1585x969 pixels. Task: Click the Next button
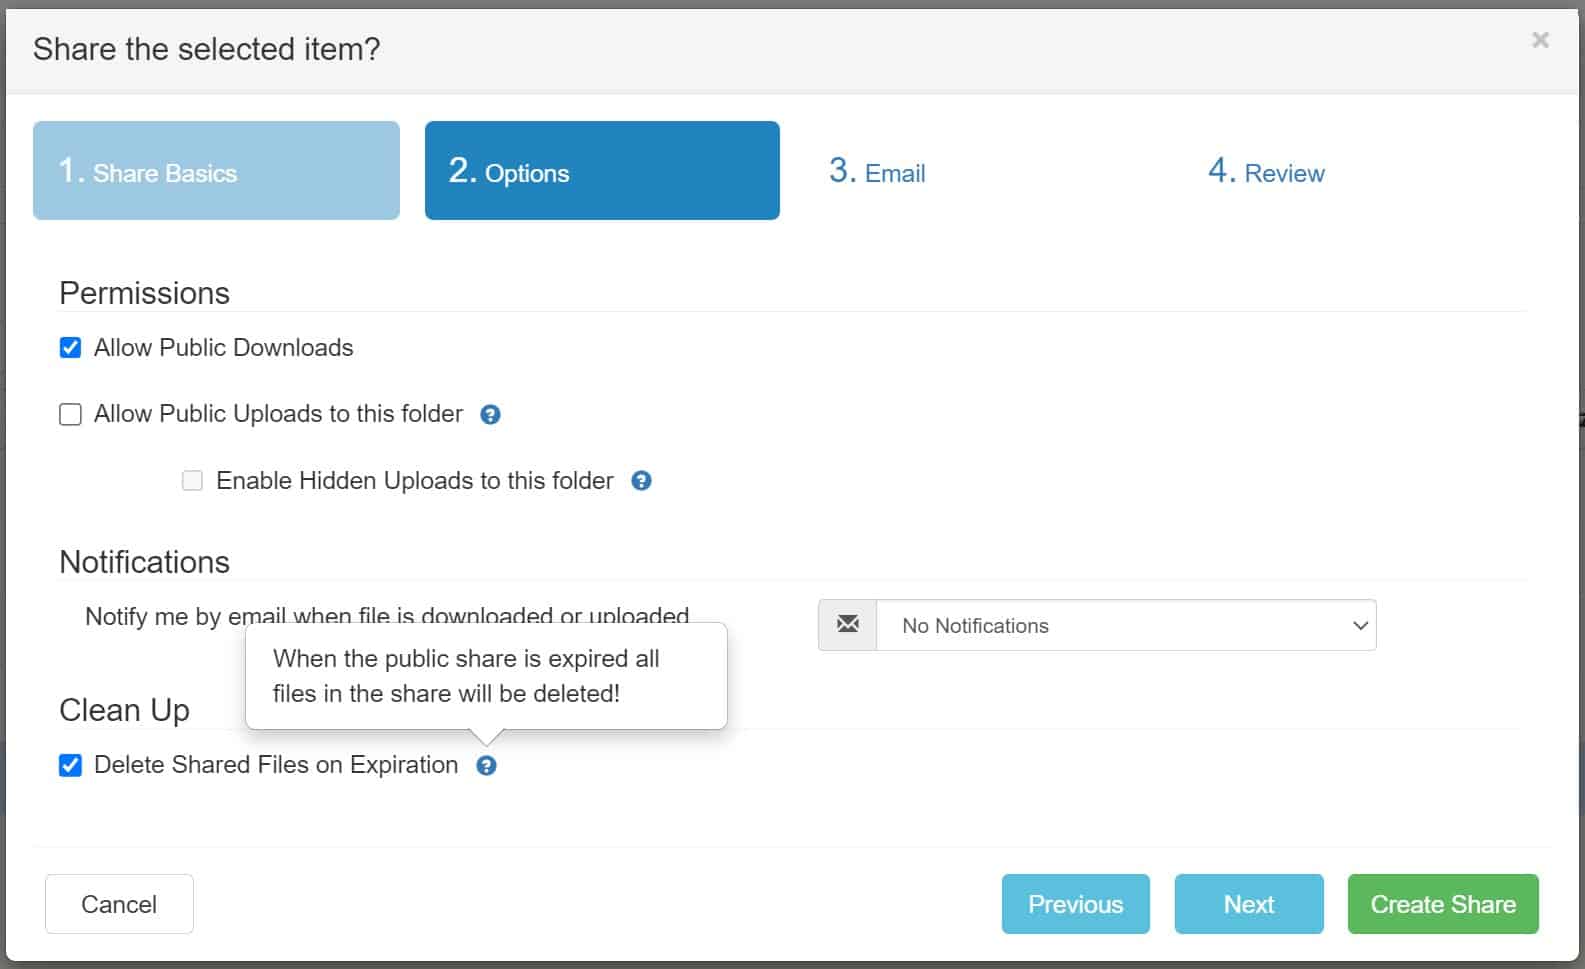coord(1248,904)
